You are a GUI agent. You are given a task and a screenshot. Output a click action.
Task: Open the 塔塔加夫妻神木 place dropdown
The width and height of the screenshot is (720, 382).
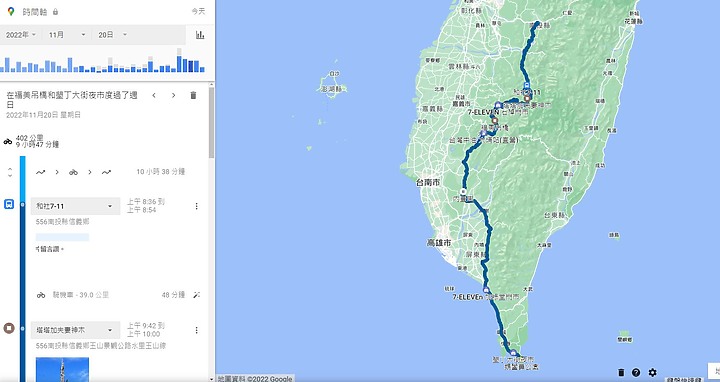pyautogui.click(x=75, y=330)
